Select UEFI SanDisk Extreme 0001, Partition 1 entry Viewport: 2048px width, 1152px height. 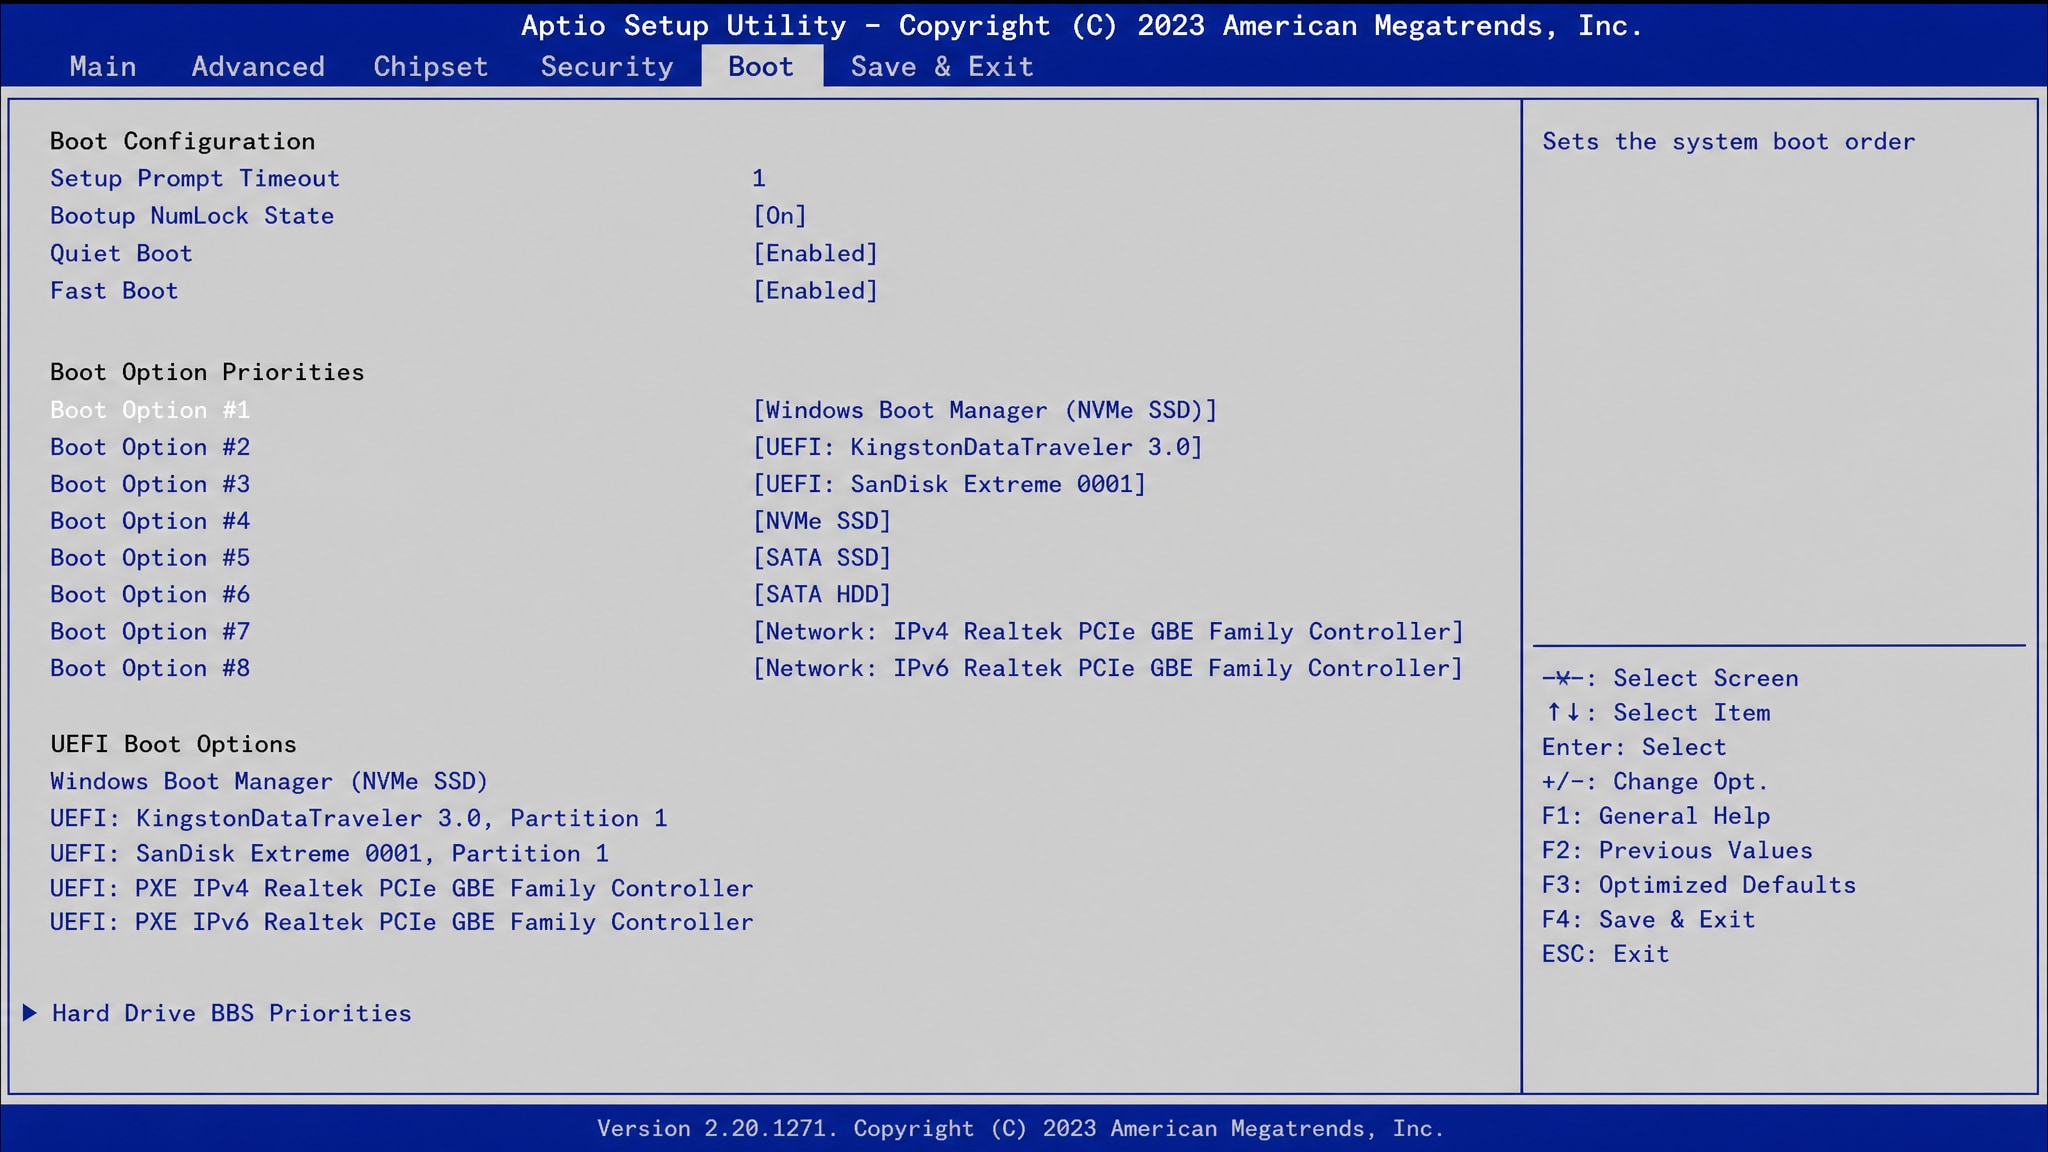coord(330,853)
